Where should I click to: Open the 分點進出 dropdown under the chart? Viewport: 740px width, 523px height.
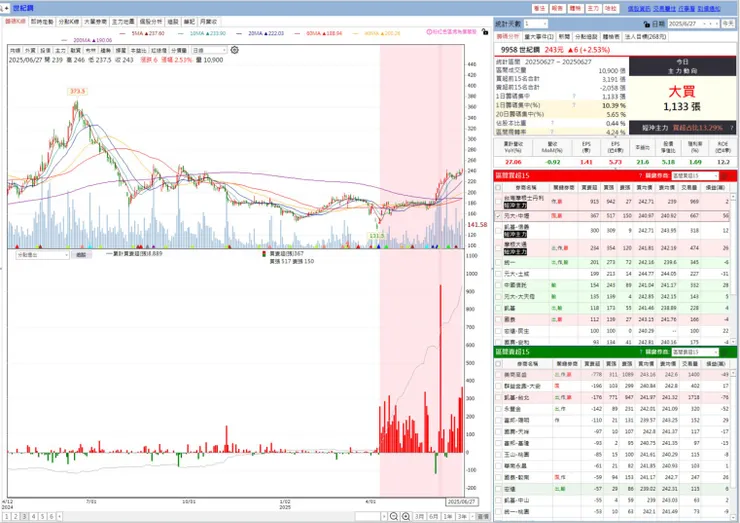pyautogui.click(x=42, y=255)
